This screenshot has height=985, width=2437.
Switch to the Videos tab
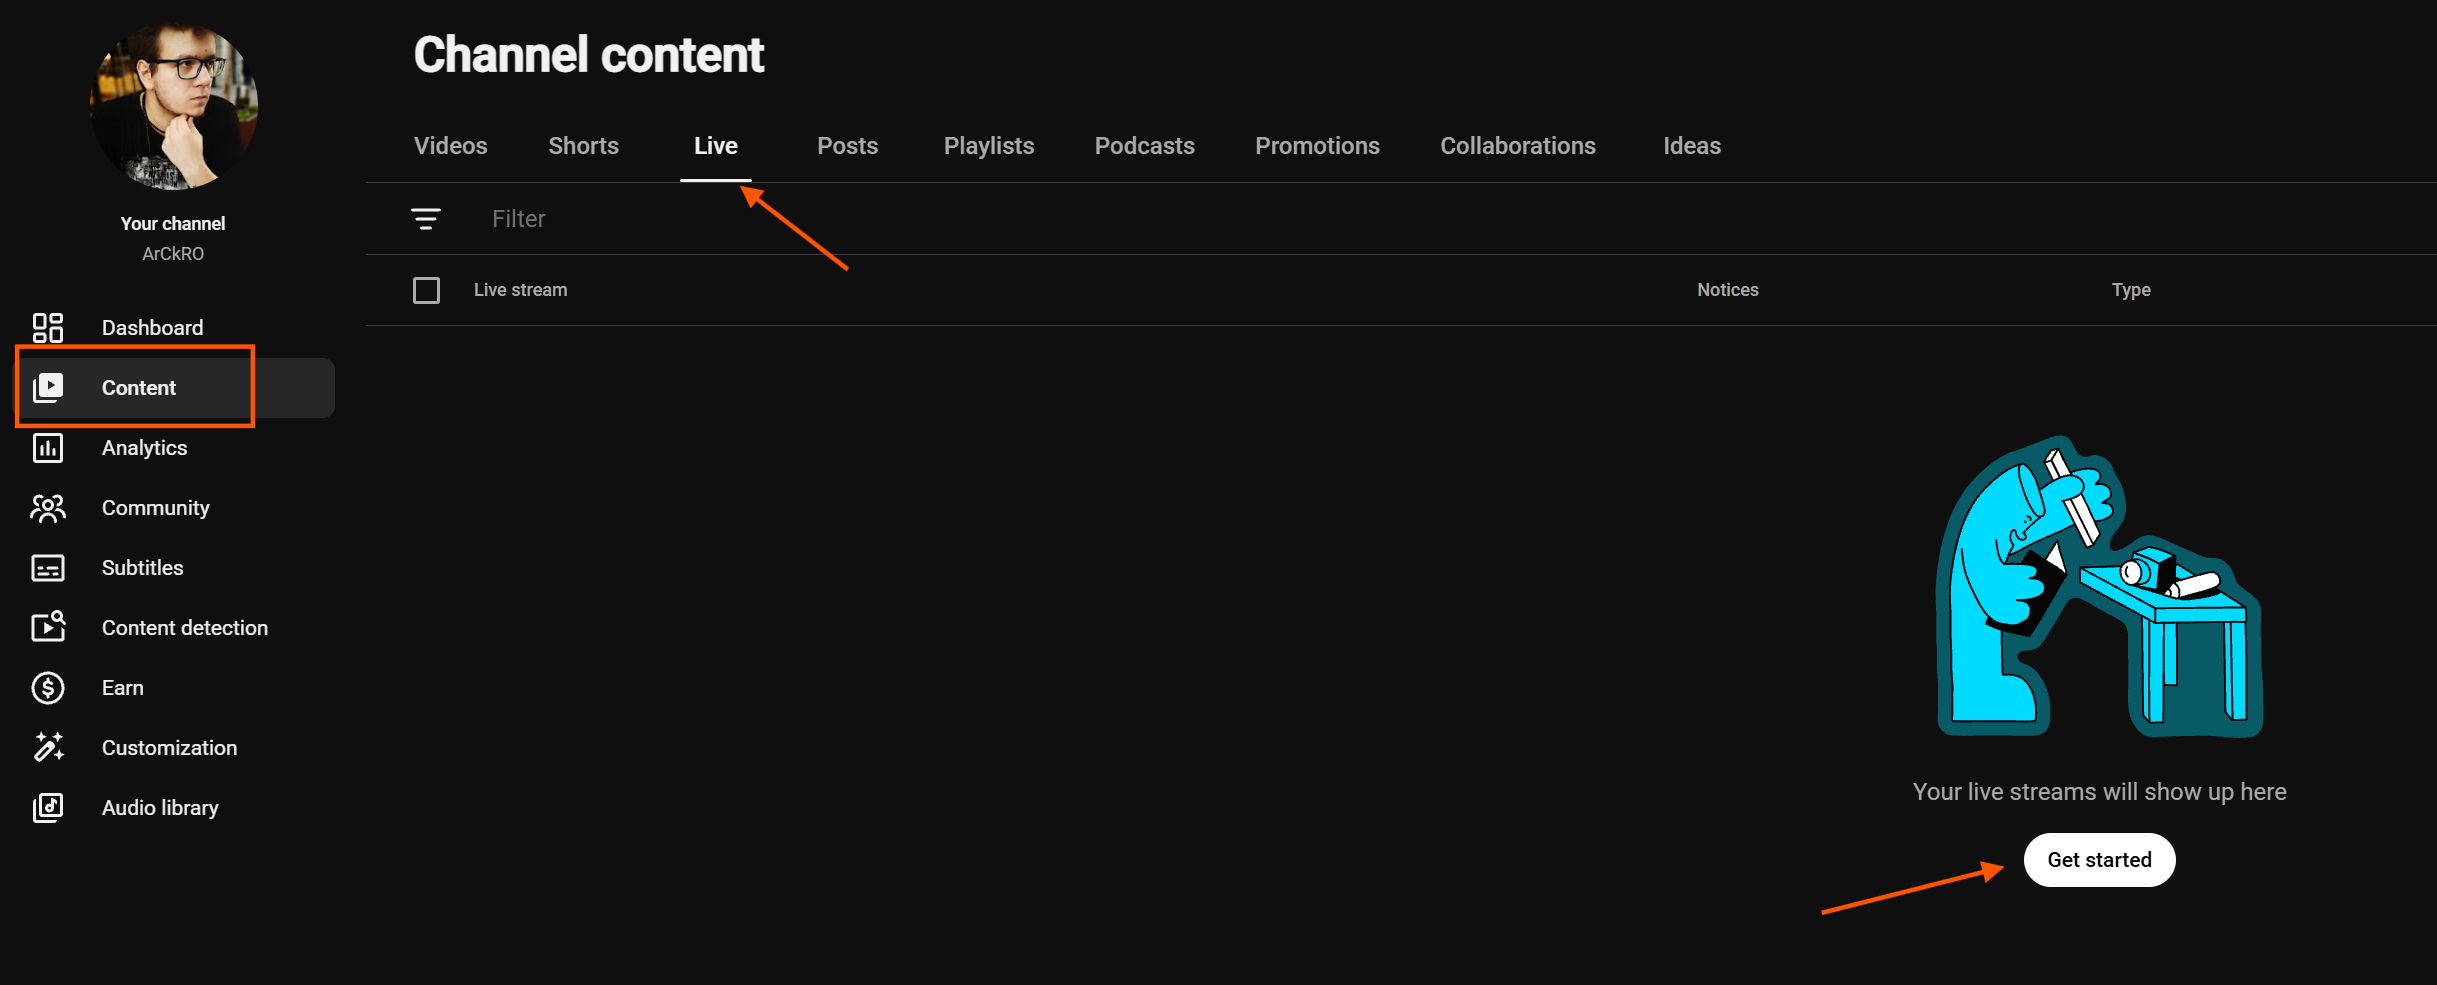[x=451, y=146]
